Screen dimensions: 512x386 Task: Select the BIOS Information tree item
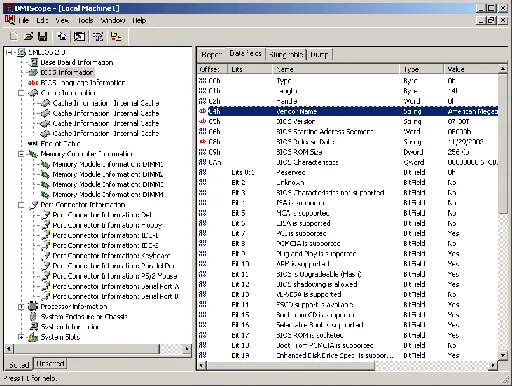click(67, 72)
